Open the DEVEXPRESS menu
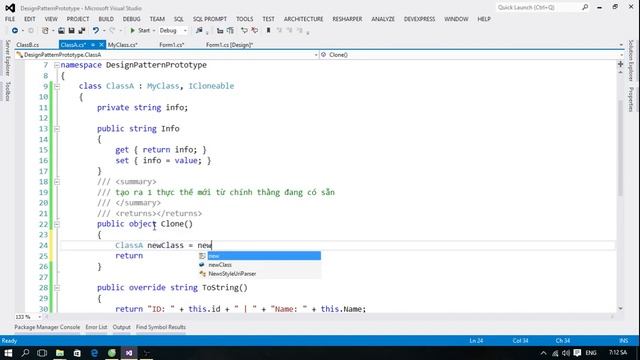The image size is (640, 360). pyautogui.click(x=419, y=19)
